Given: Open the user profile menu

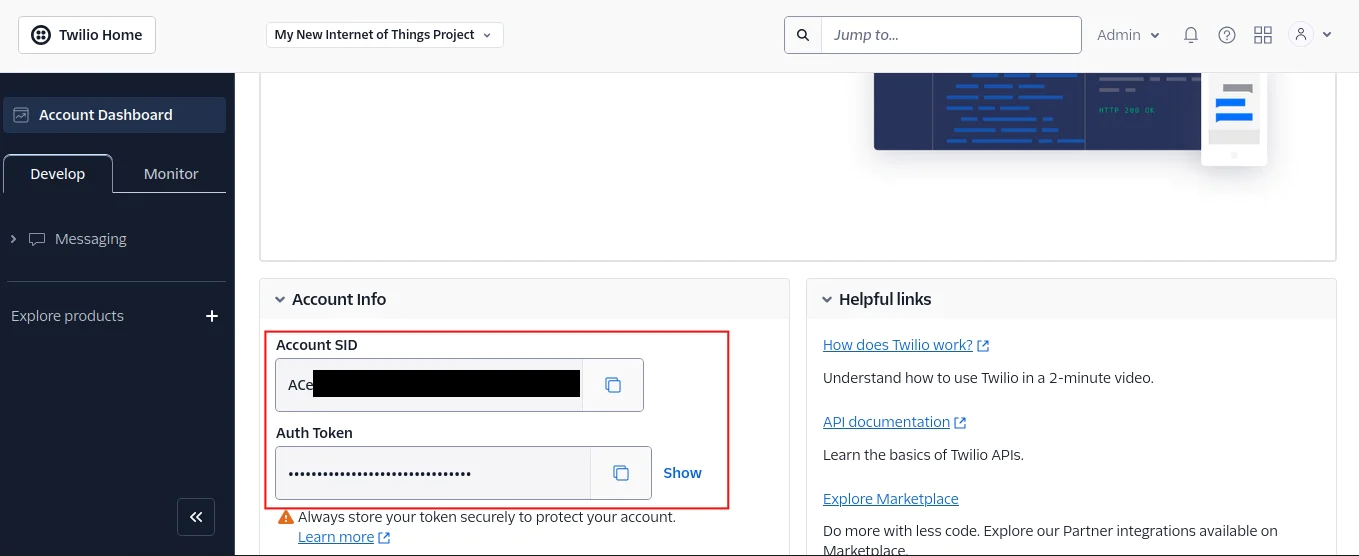Looking at the screenshot, I should [1300, 35].
